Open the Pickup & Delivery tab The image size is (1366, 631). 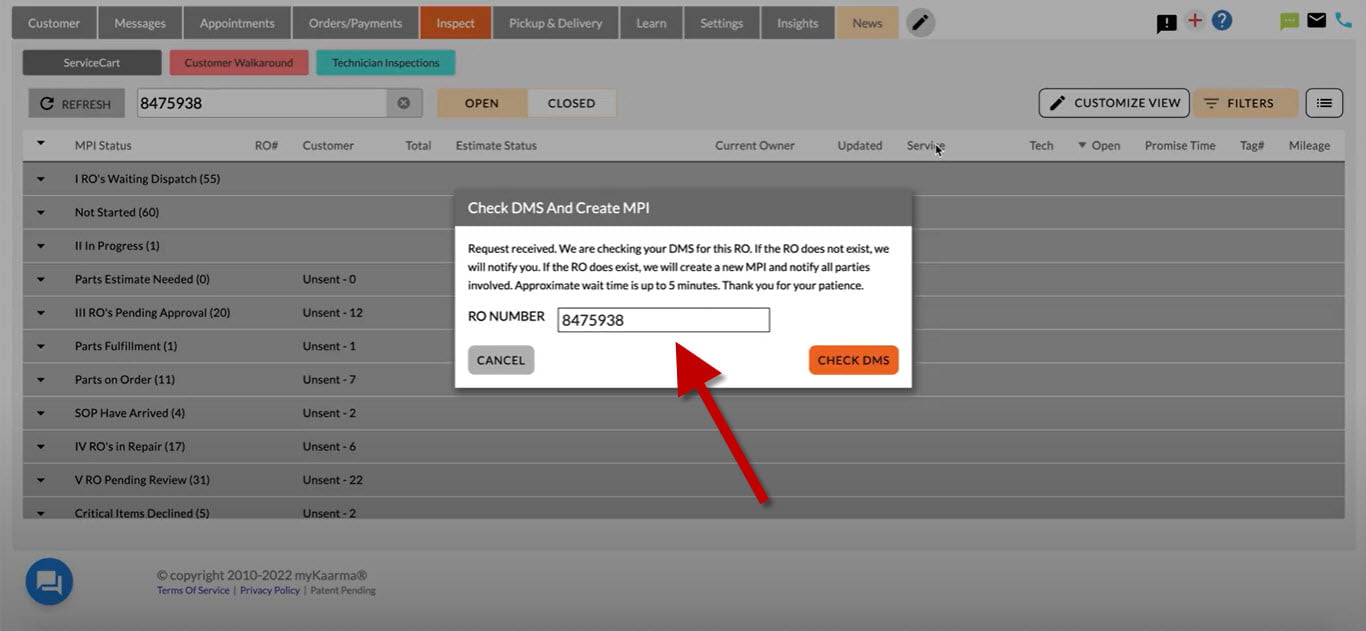(x=555, y=23)
